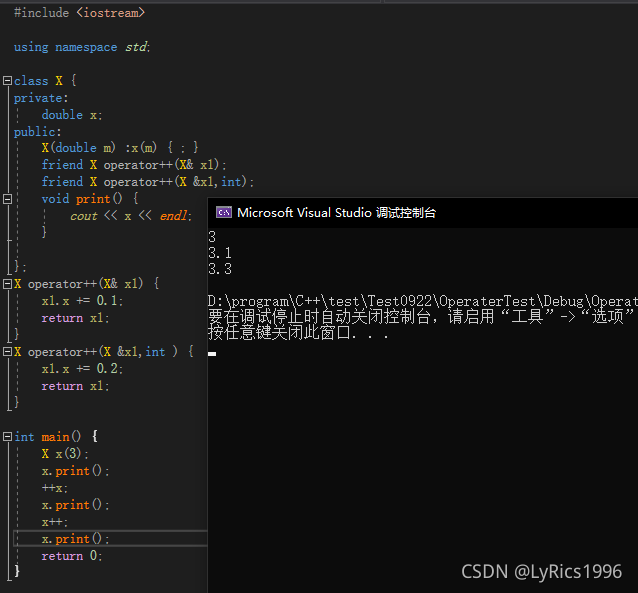
Task: Click the 'friend X operator++(X& x1);' declaration
Action: click(x=134, y=165)
